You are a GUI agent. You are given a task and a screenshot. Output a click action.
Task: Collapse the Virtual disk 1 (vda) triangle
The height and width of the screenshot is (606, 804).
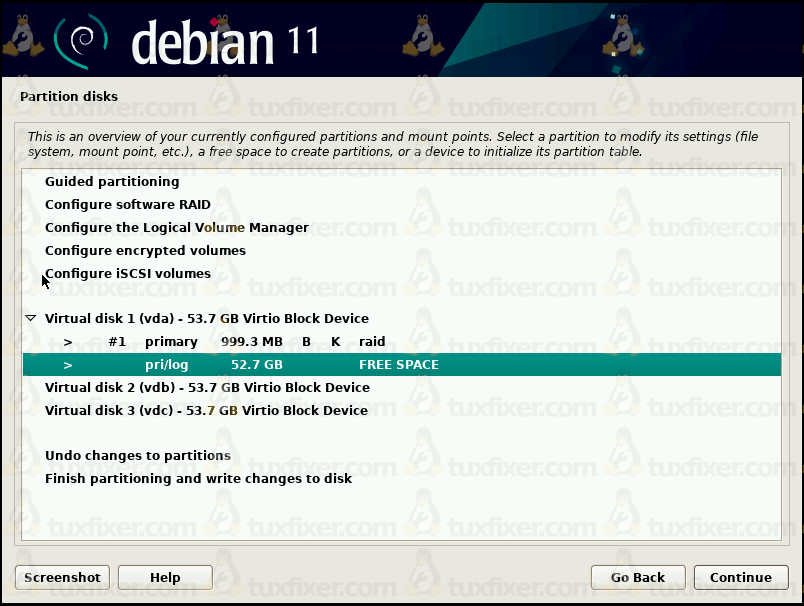pos(31,318)
